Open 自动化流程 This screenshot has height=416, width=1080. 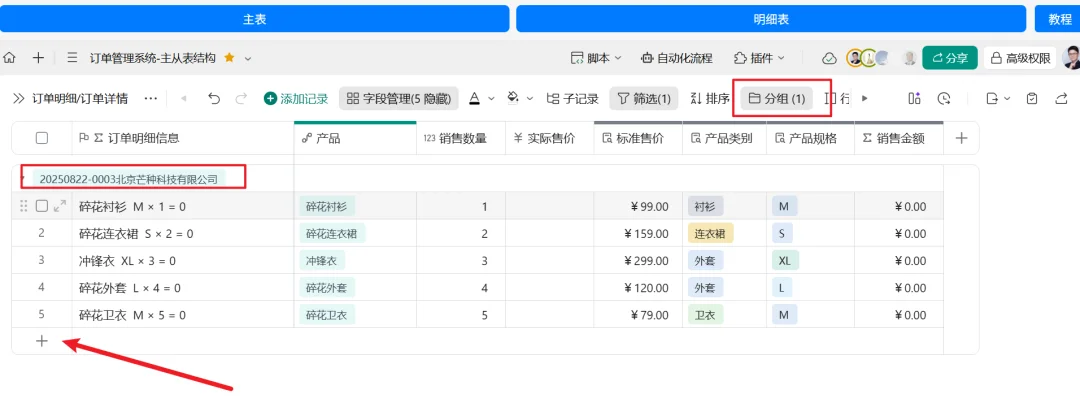[x=676, y=58]
